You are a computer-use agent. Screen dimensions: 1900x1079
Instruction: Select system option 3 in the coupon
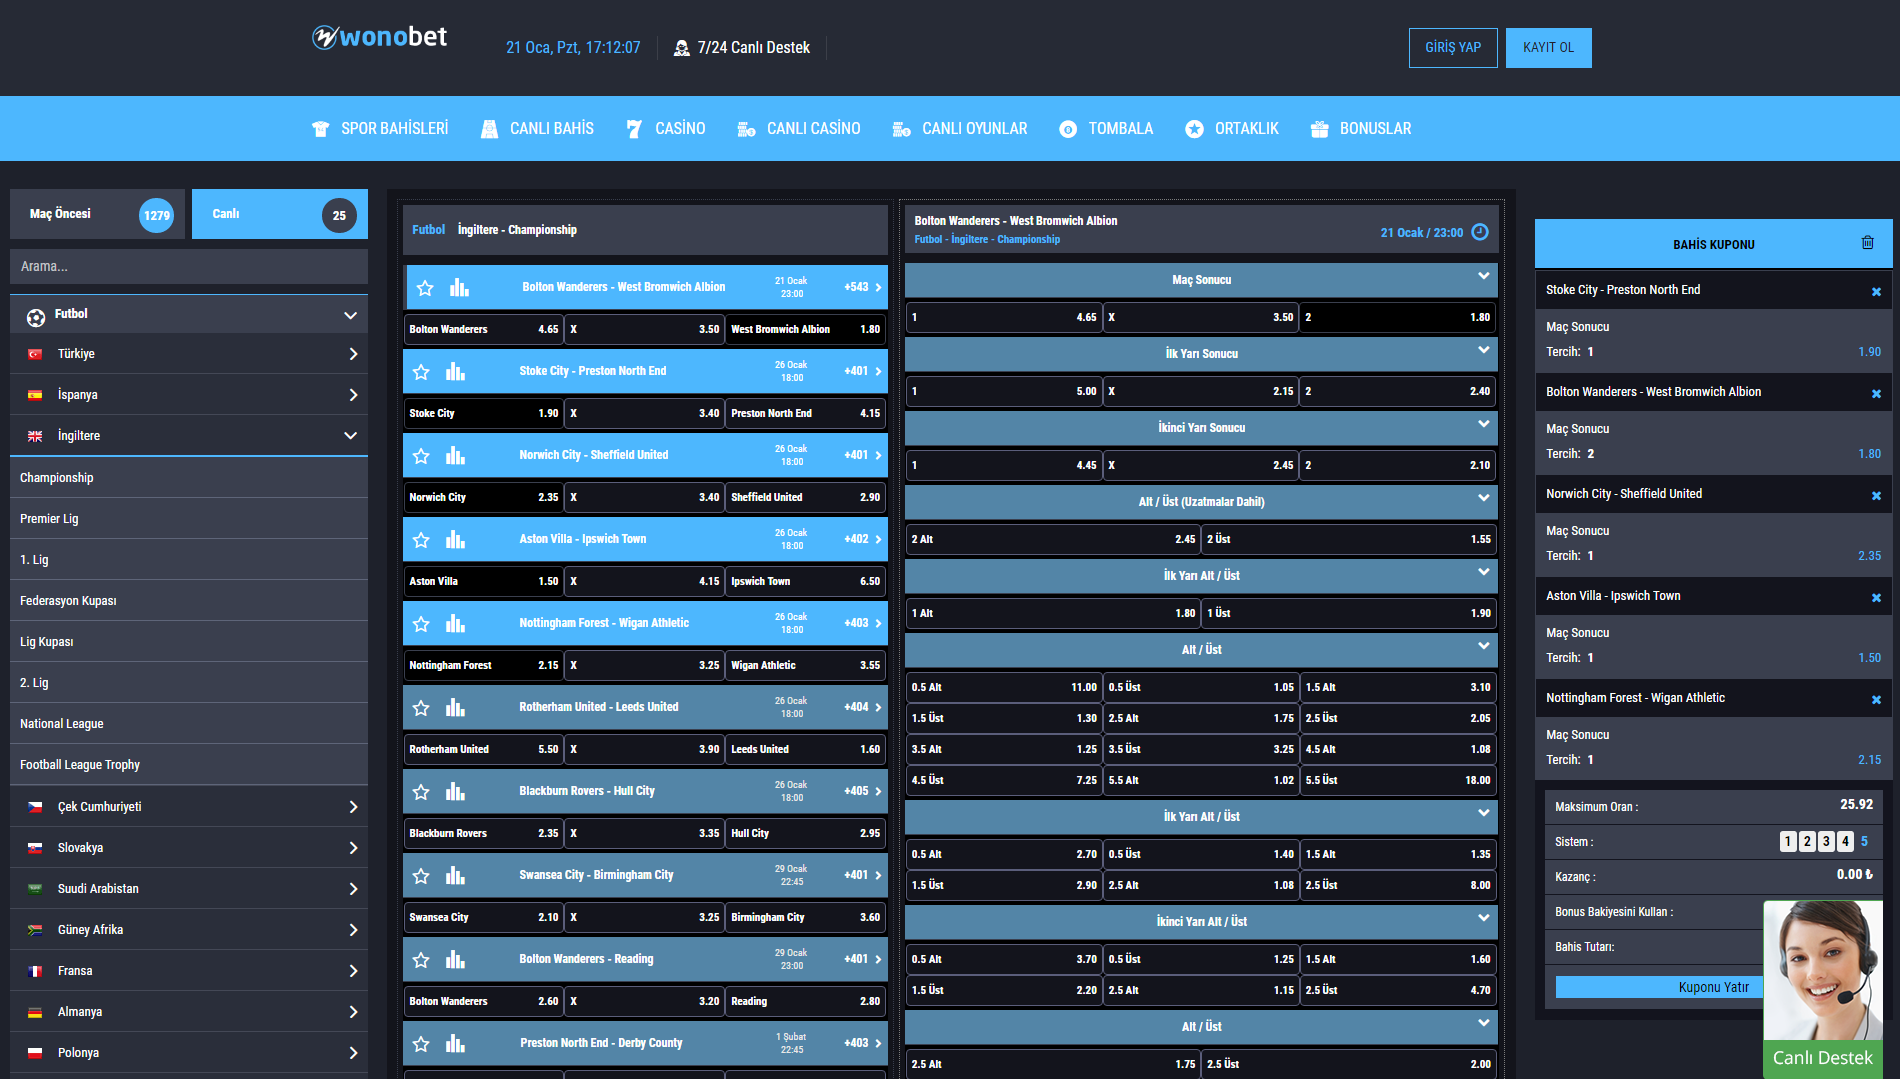pyautogui.click(x=1826, y=842)
